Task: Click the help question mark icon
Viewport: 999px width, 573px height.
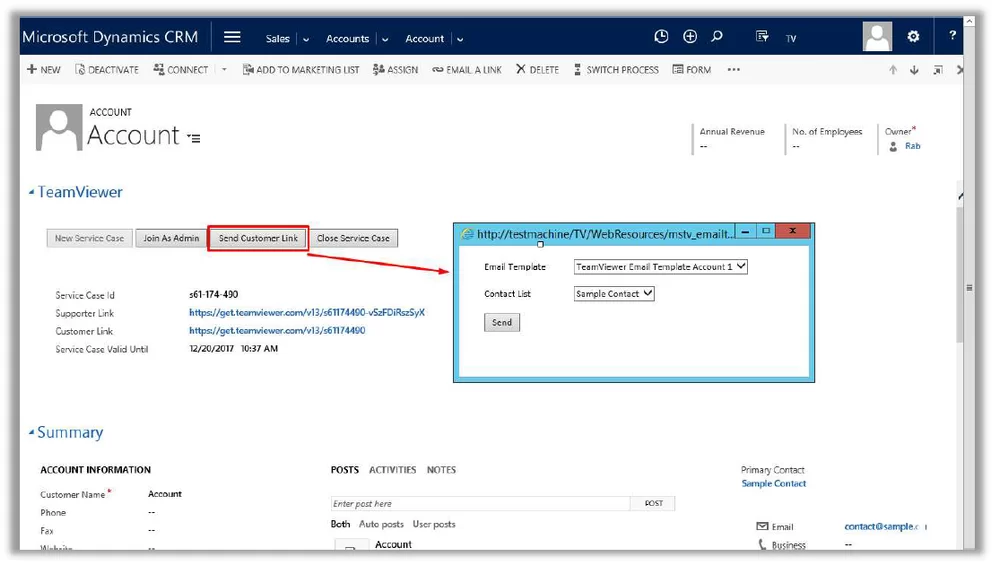Action: tap(952, 37)
